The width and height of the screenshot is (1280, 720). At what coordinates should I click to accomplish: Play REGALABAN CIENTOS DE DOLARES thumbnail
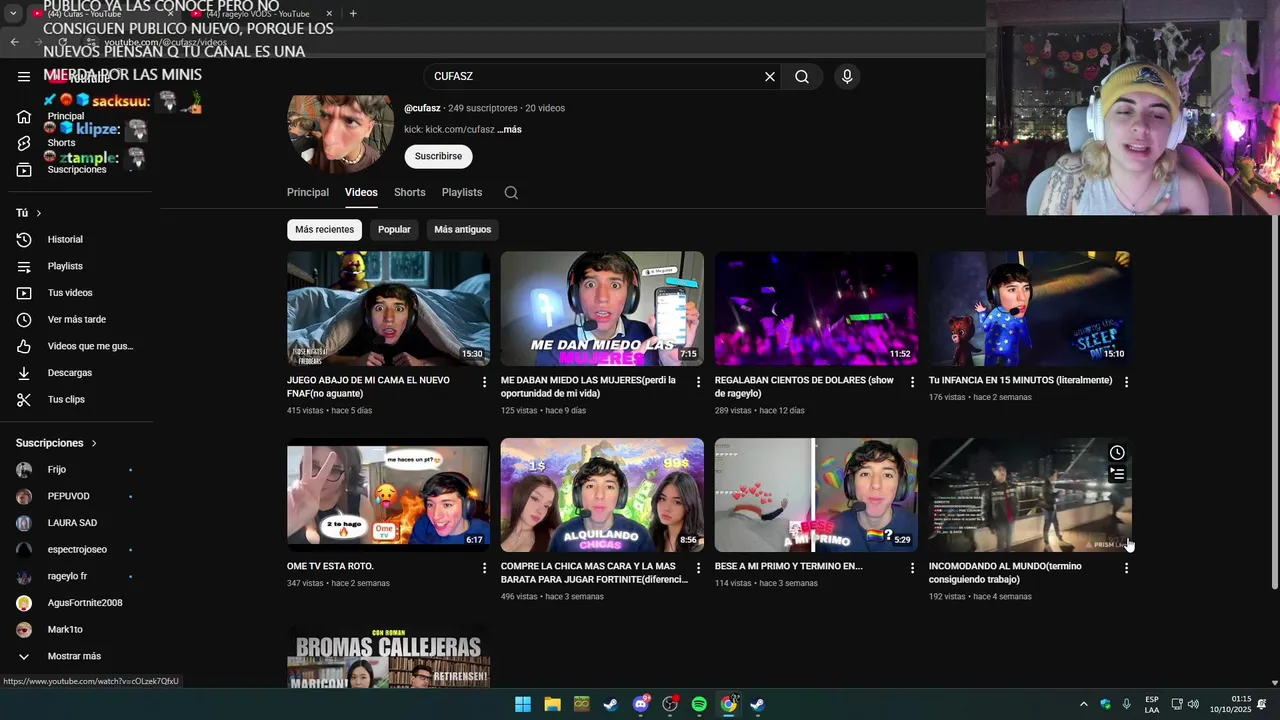click(x=816, y=308)
